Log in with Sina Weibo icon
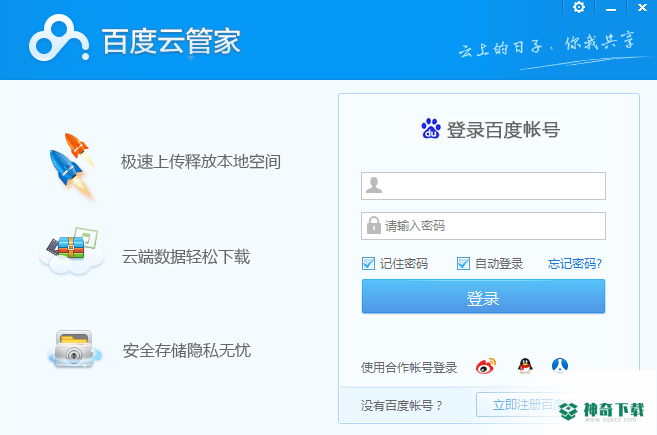The height and width of the screenshot is (435, 657). point(486,366)
